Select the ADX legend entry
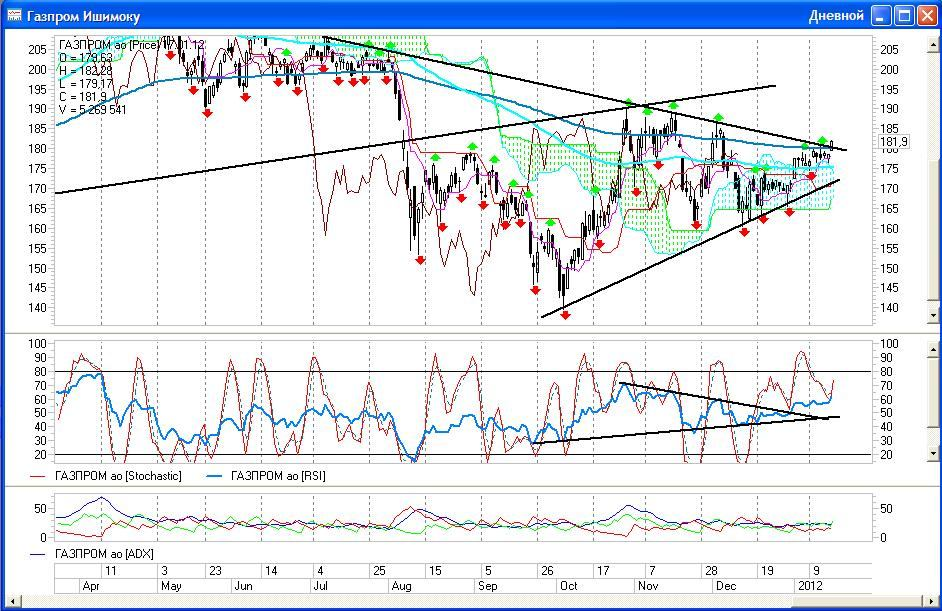 click(104, 553)
